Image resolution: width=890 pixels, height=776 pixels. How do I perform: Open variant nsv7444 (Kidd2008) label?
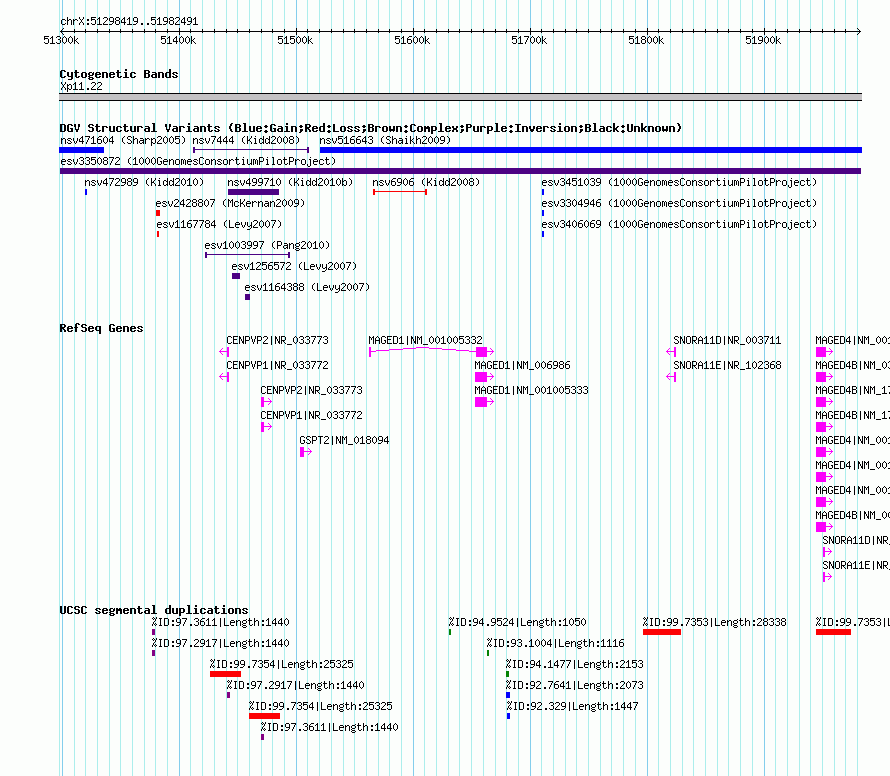click(x=246, y=140)
